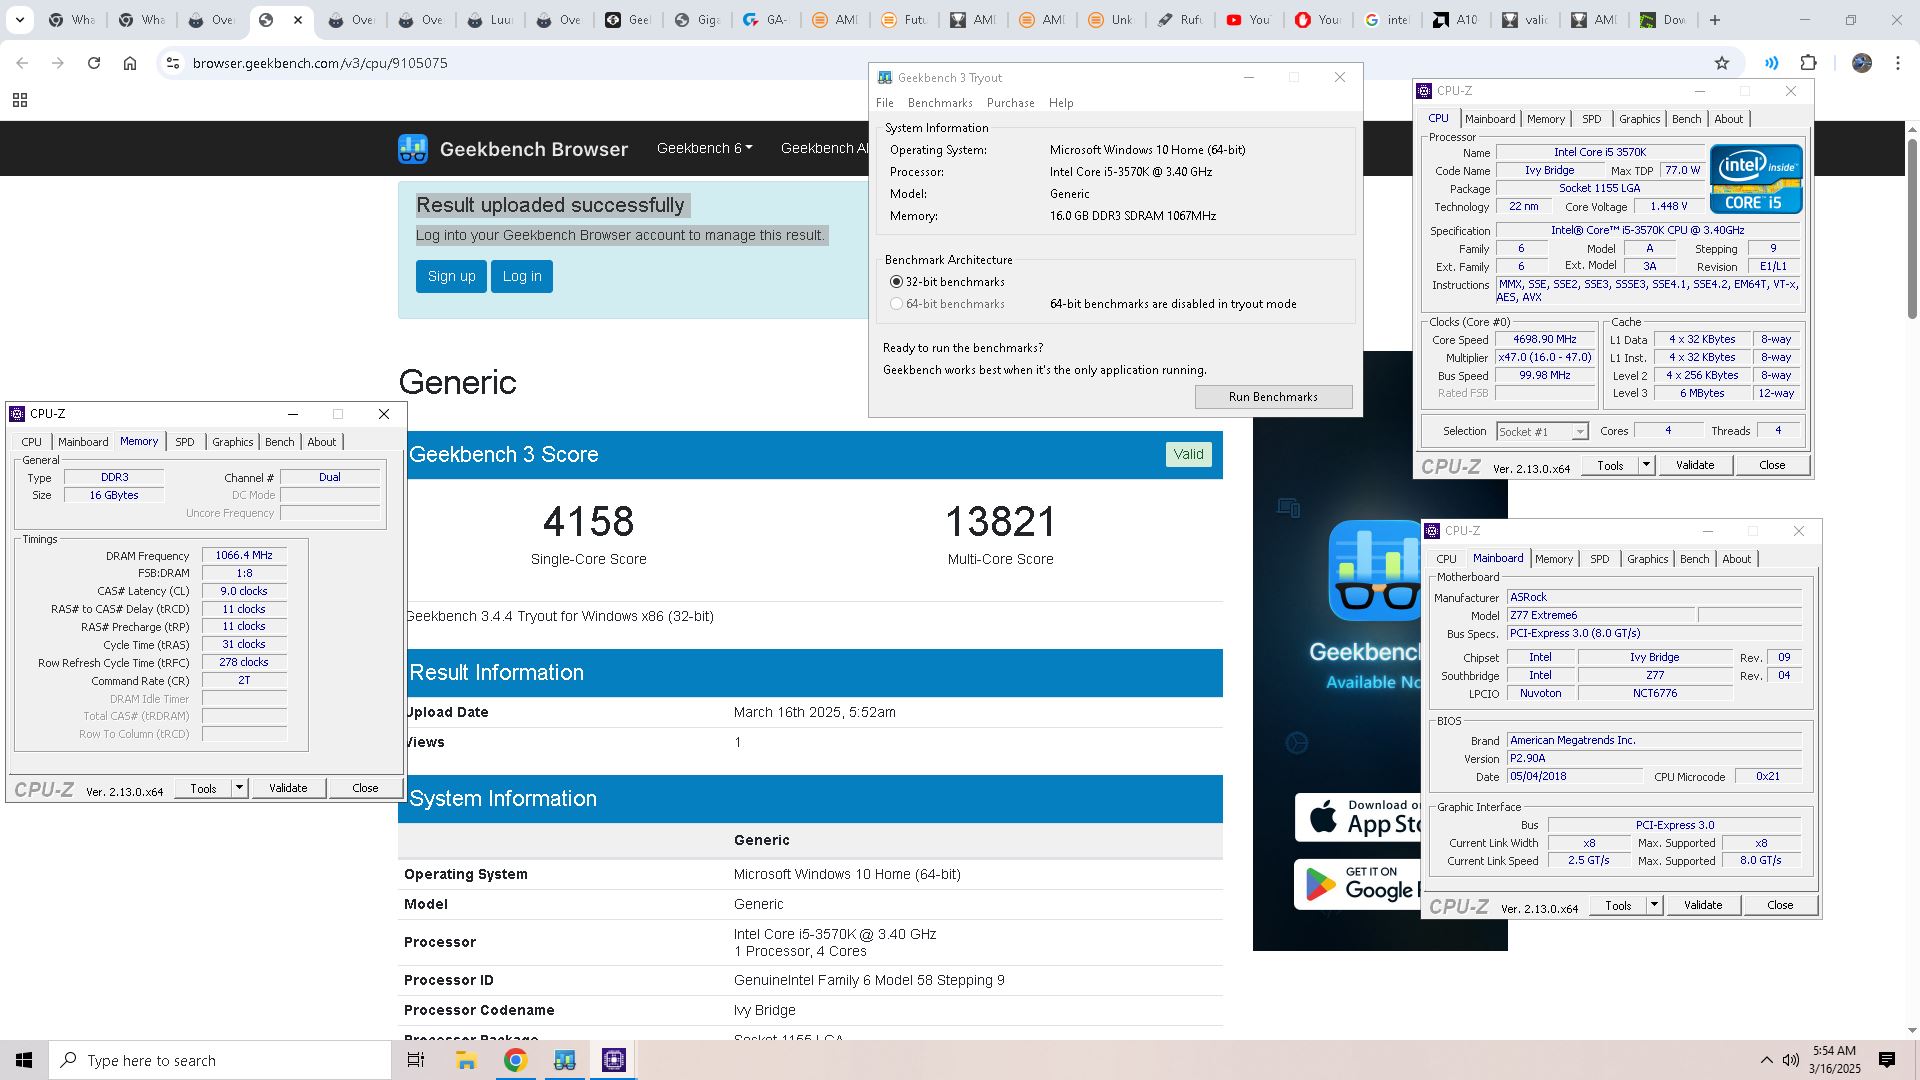Switch to the YouTube browser tab with red icon

coord(1247,20)
